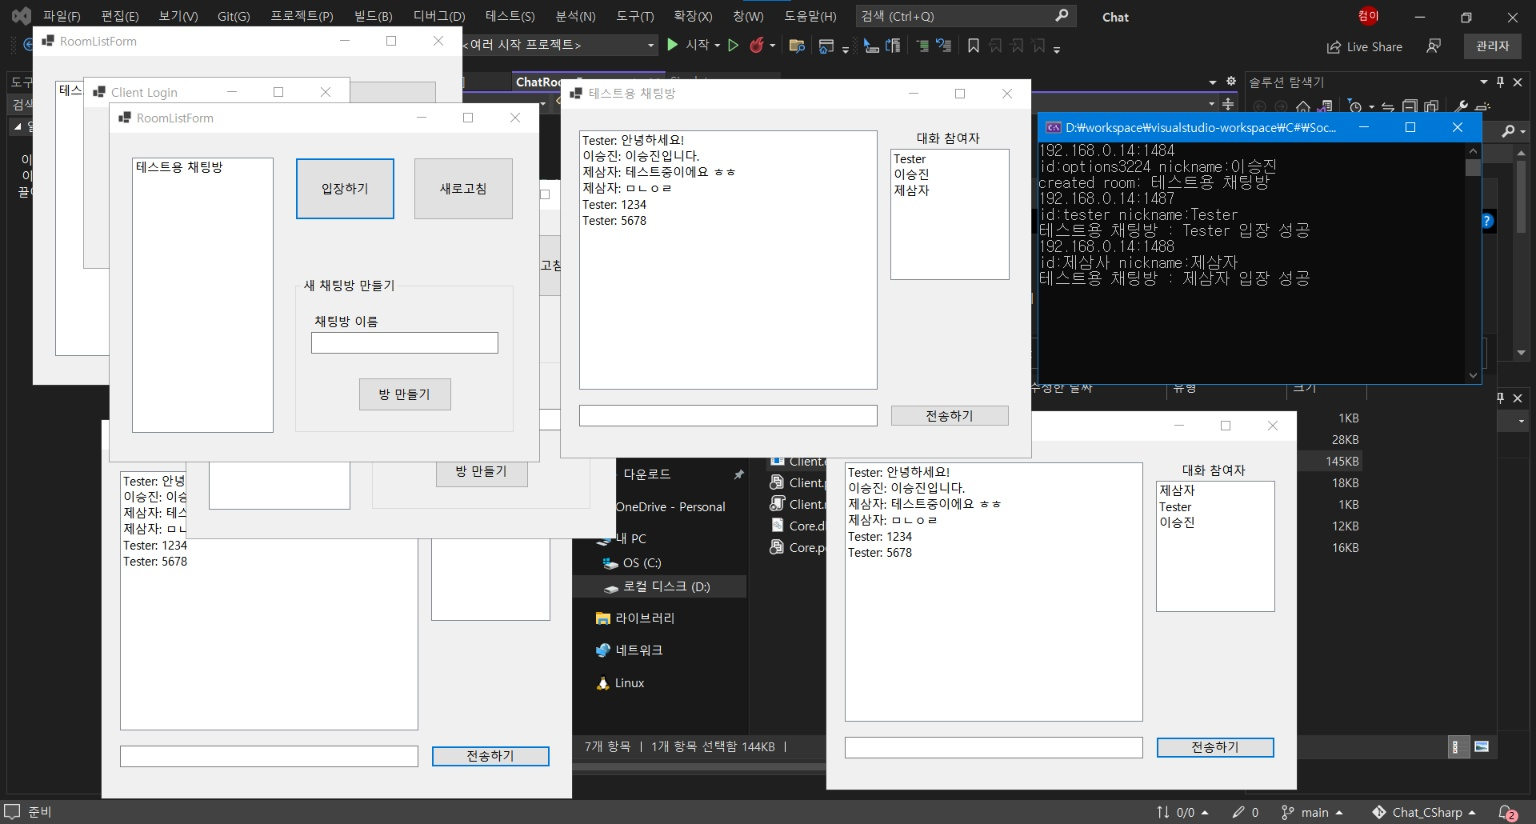Start debugging with the green 시작 play icon
This screenshot has width=1536, height=824.
tap(672, 45)
